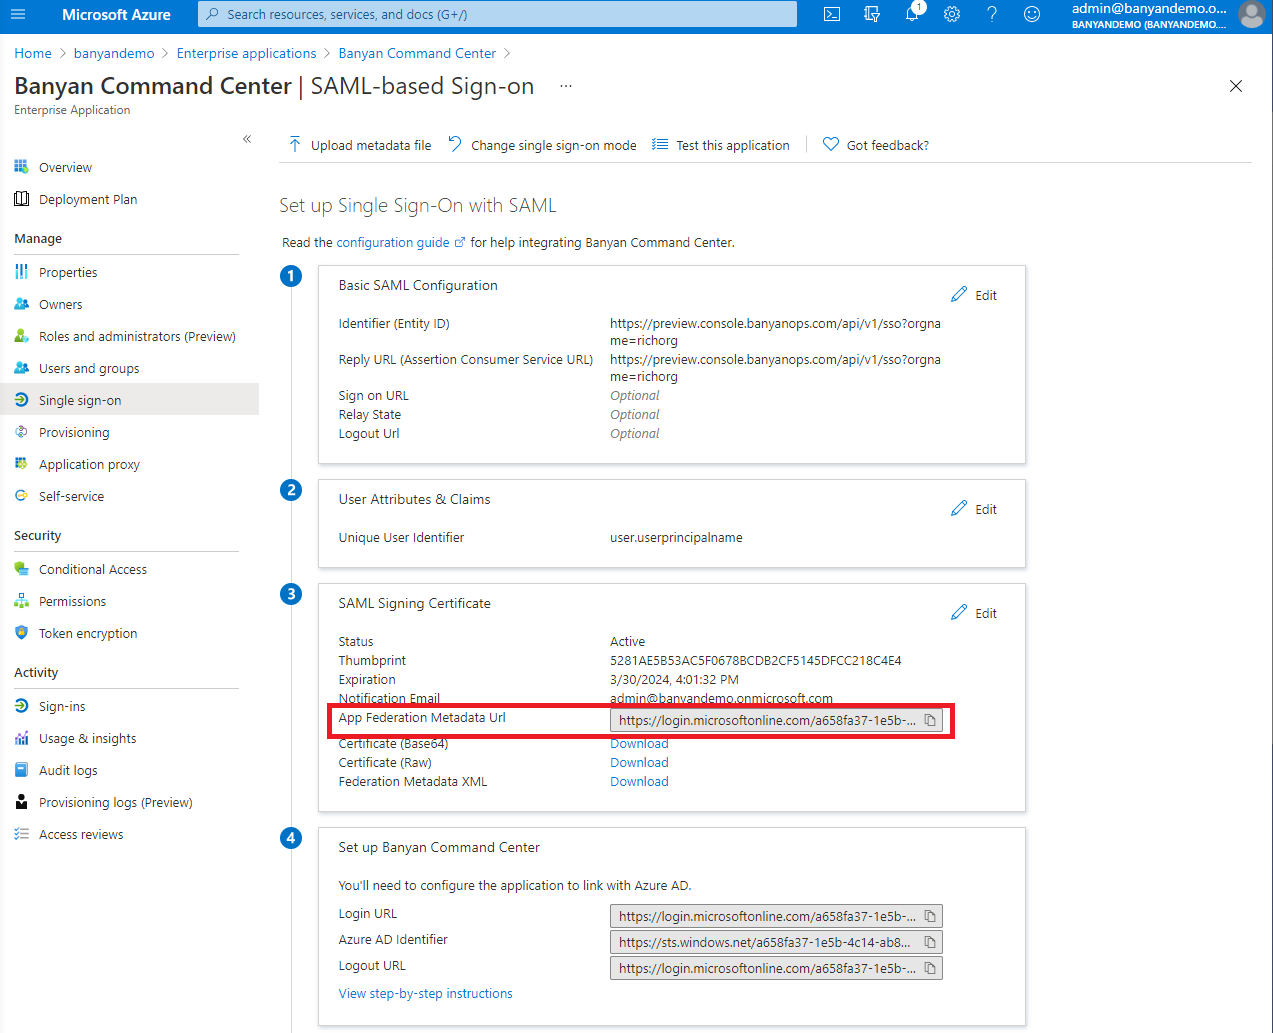Edit the Basic SAML Configuration
The height and width of the screenshot is (1033, 1273).
coord(974,295)
